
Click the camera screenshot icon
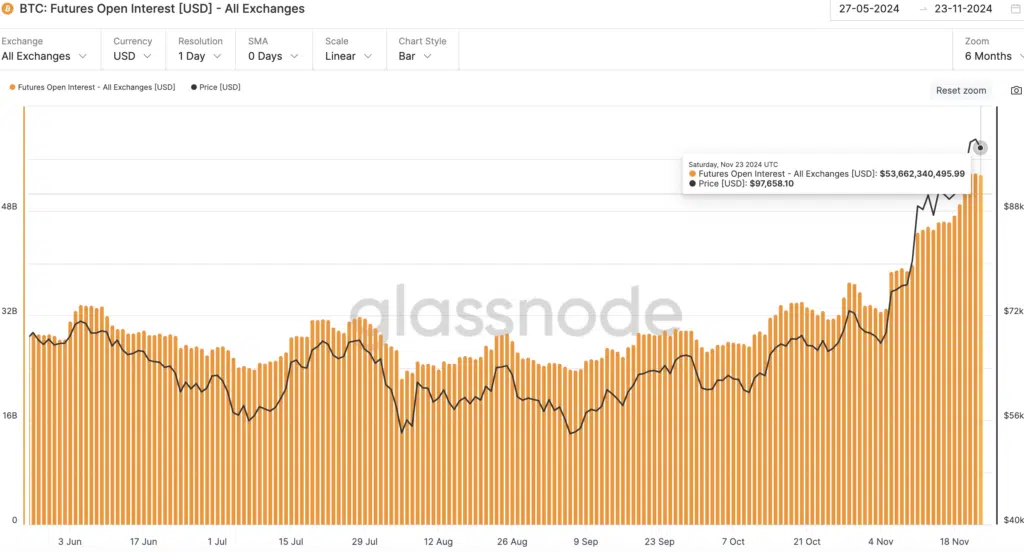[1016, 90]
